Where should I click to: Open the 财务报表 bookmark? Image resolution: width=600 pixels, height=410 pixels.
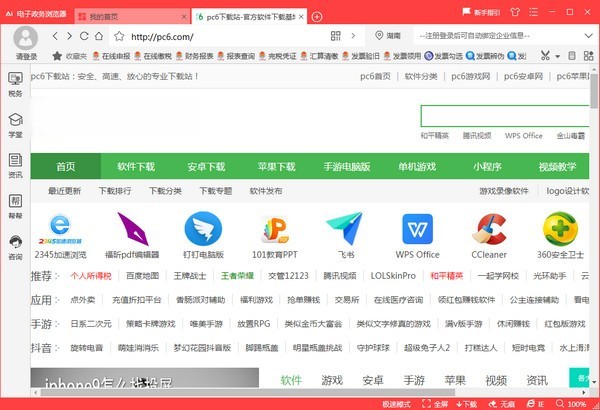194,56
